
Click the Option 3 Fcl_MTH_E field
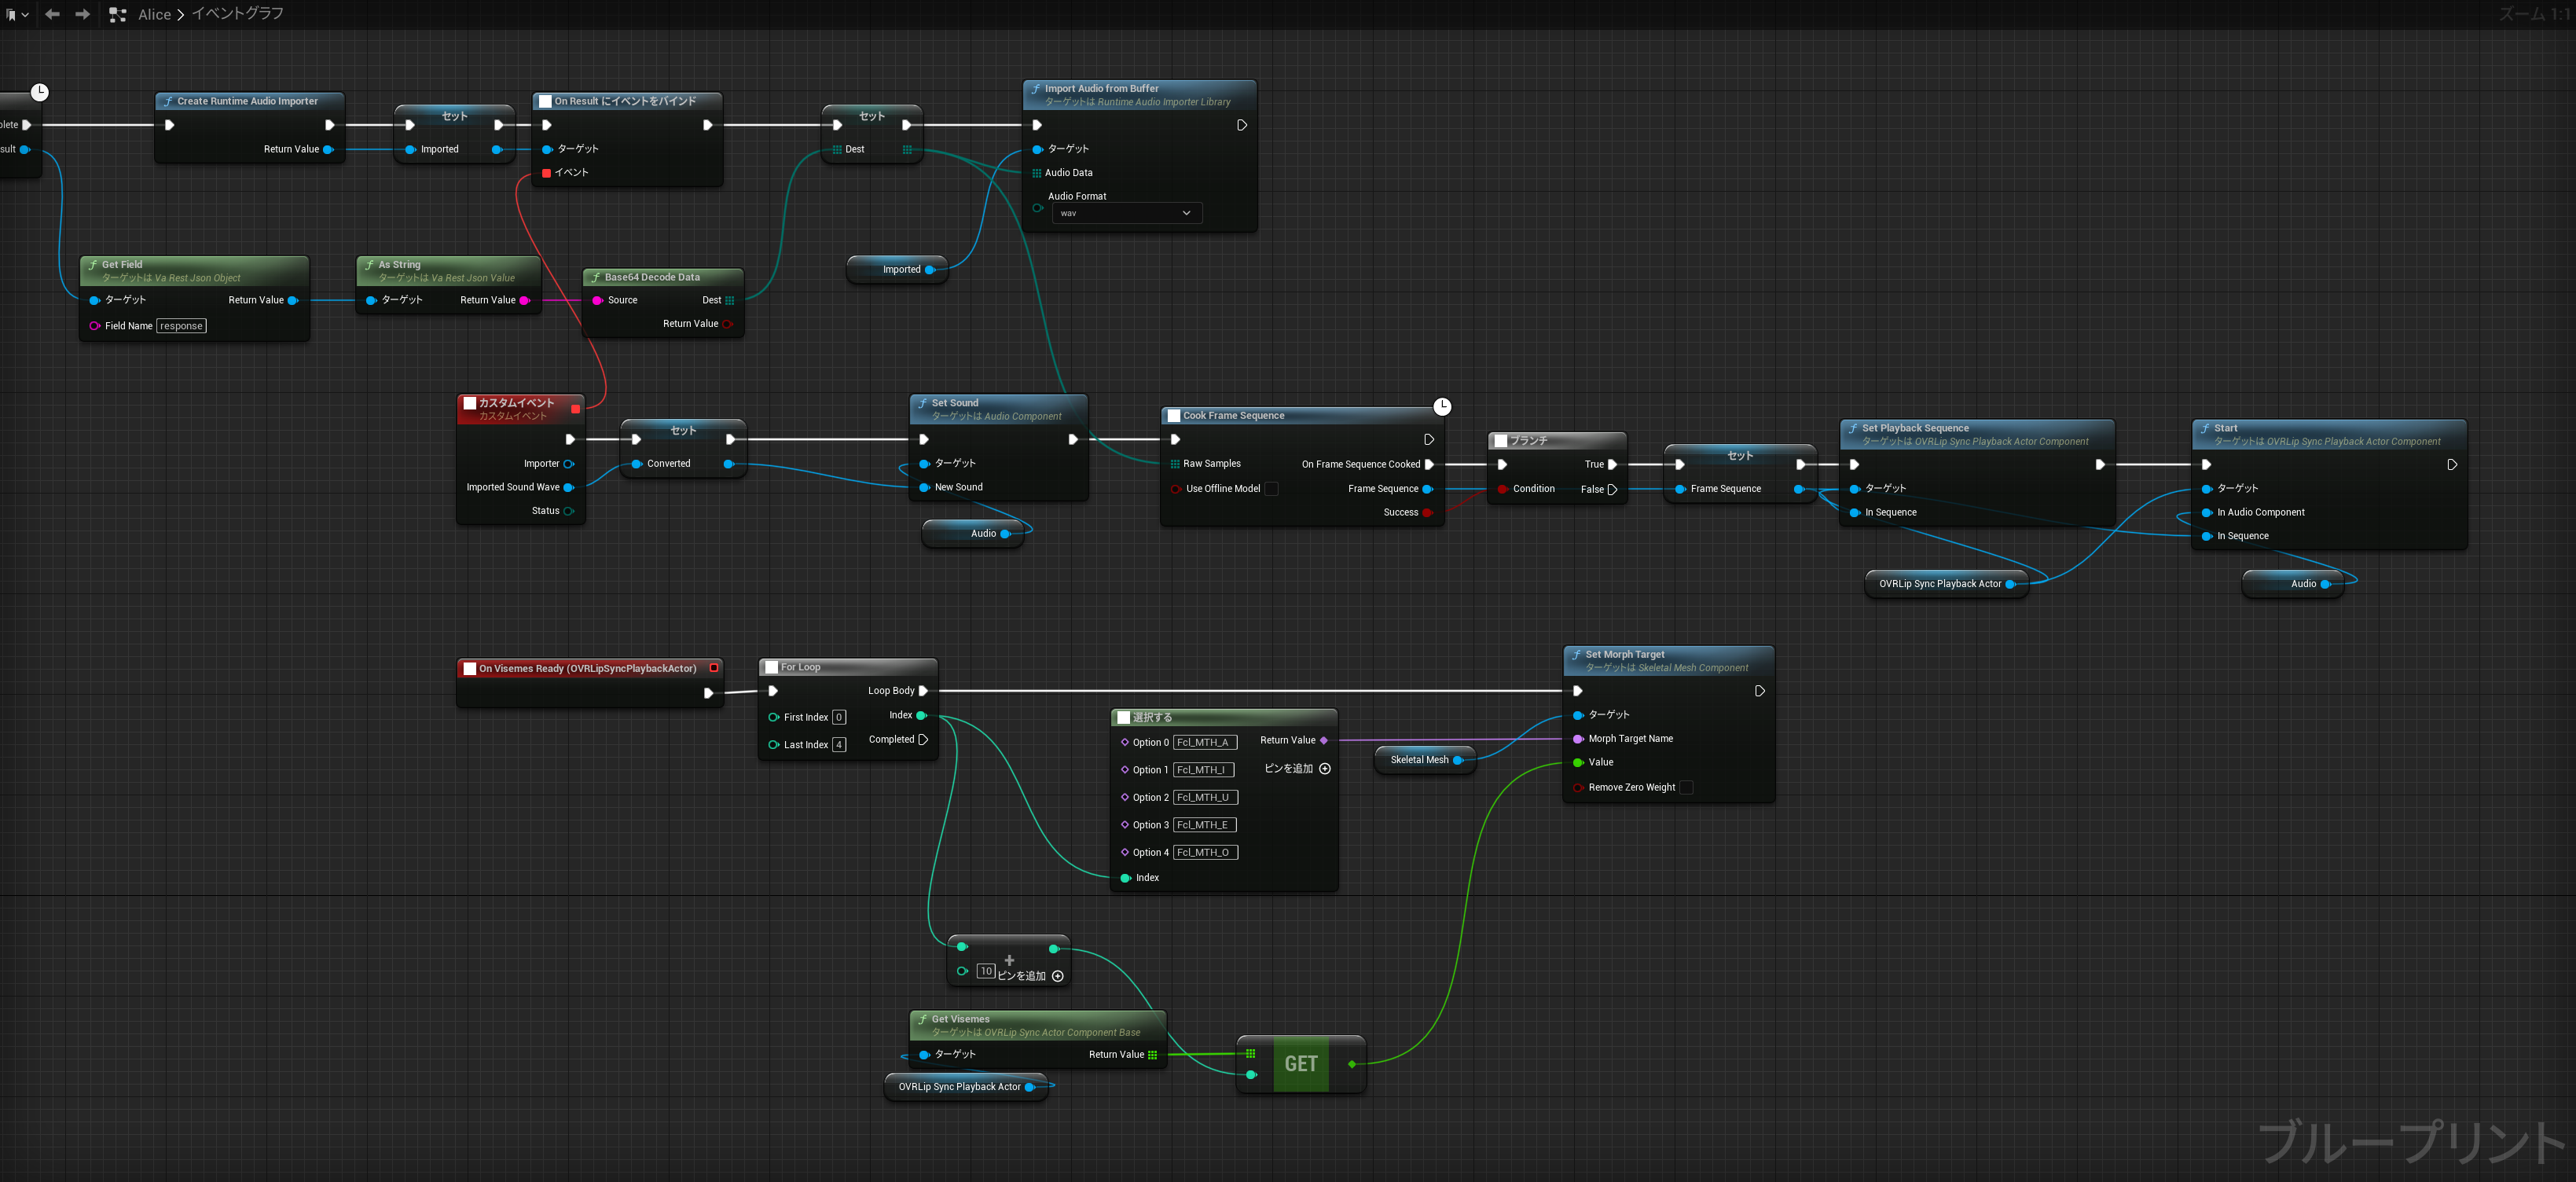pos(1205,825)
